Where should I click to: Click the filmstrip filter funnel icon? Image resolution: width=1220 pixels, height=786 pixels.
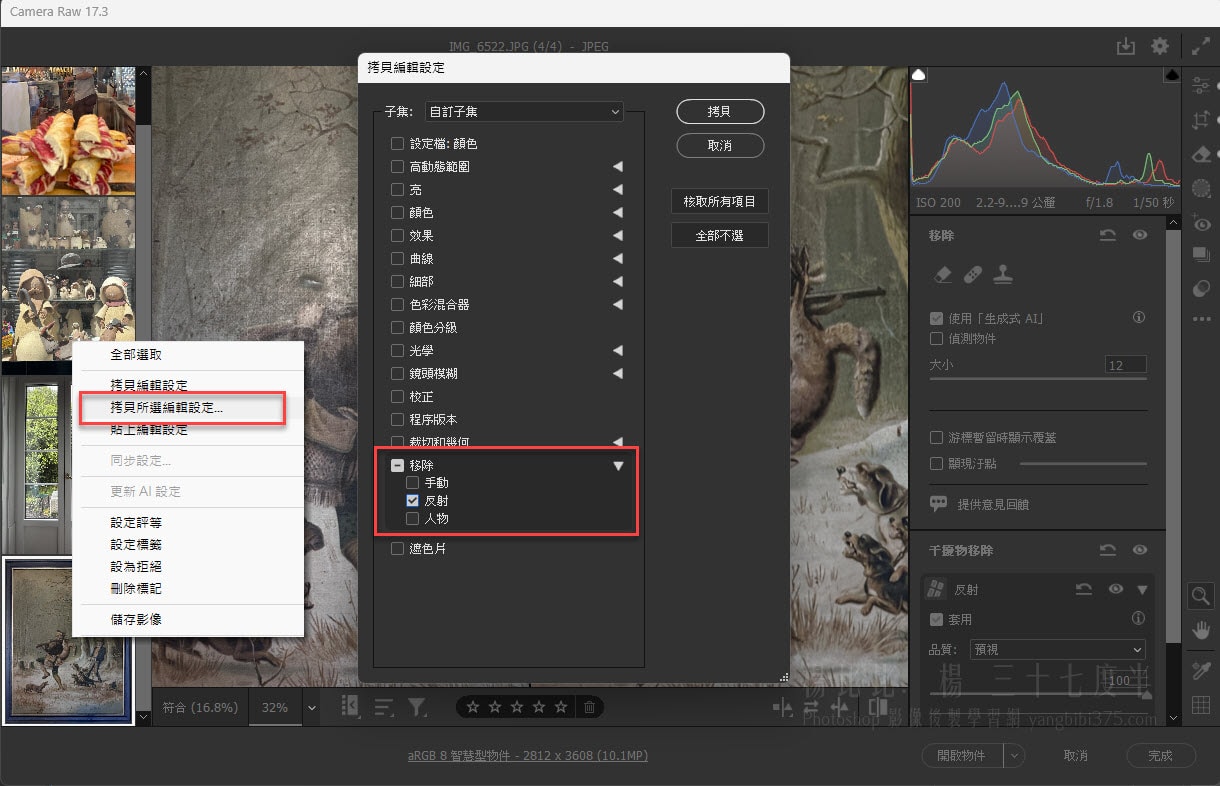point(417,707)
